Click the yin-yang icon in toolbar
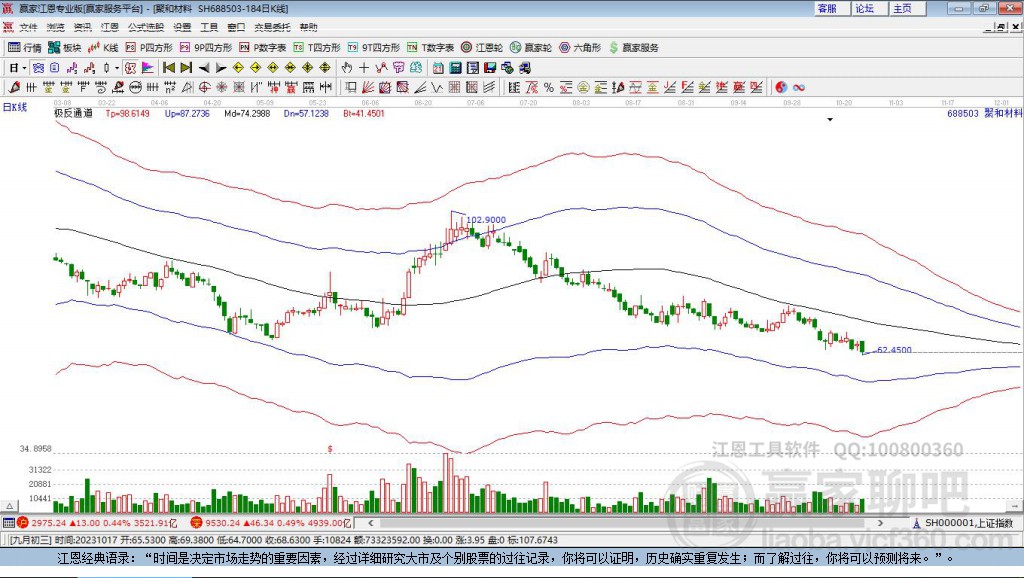The image size is (1024, 578). pyautogui.click(x=780, y=87)
